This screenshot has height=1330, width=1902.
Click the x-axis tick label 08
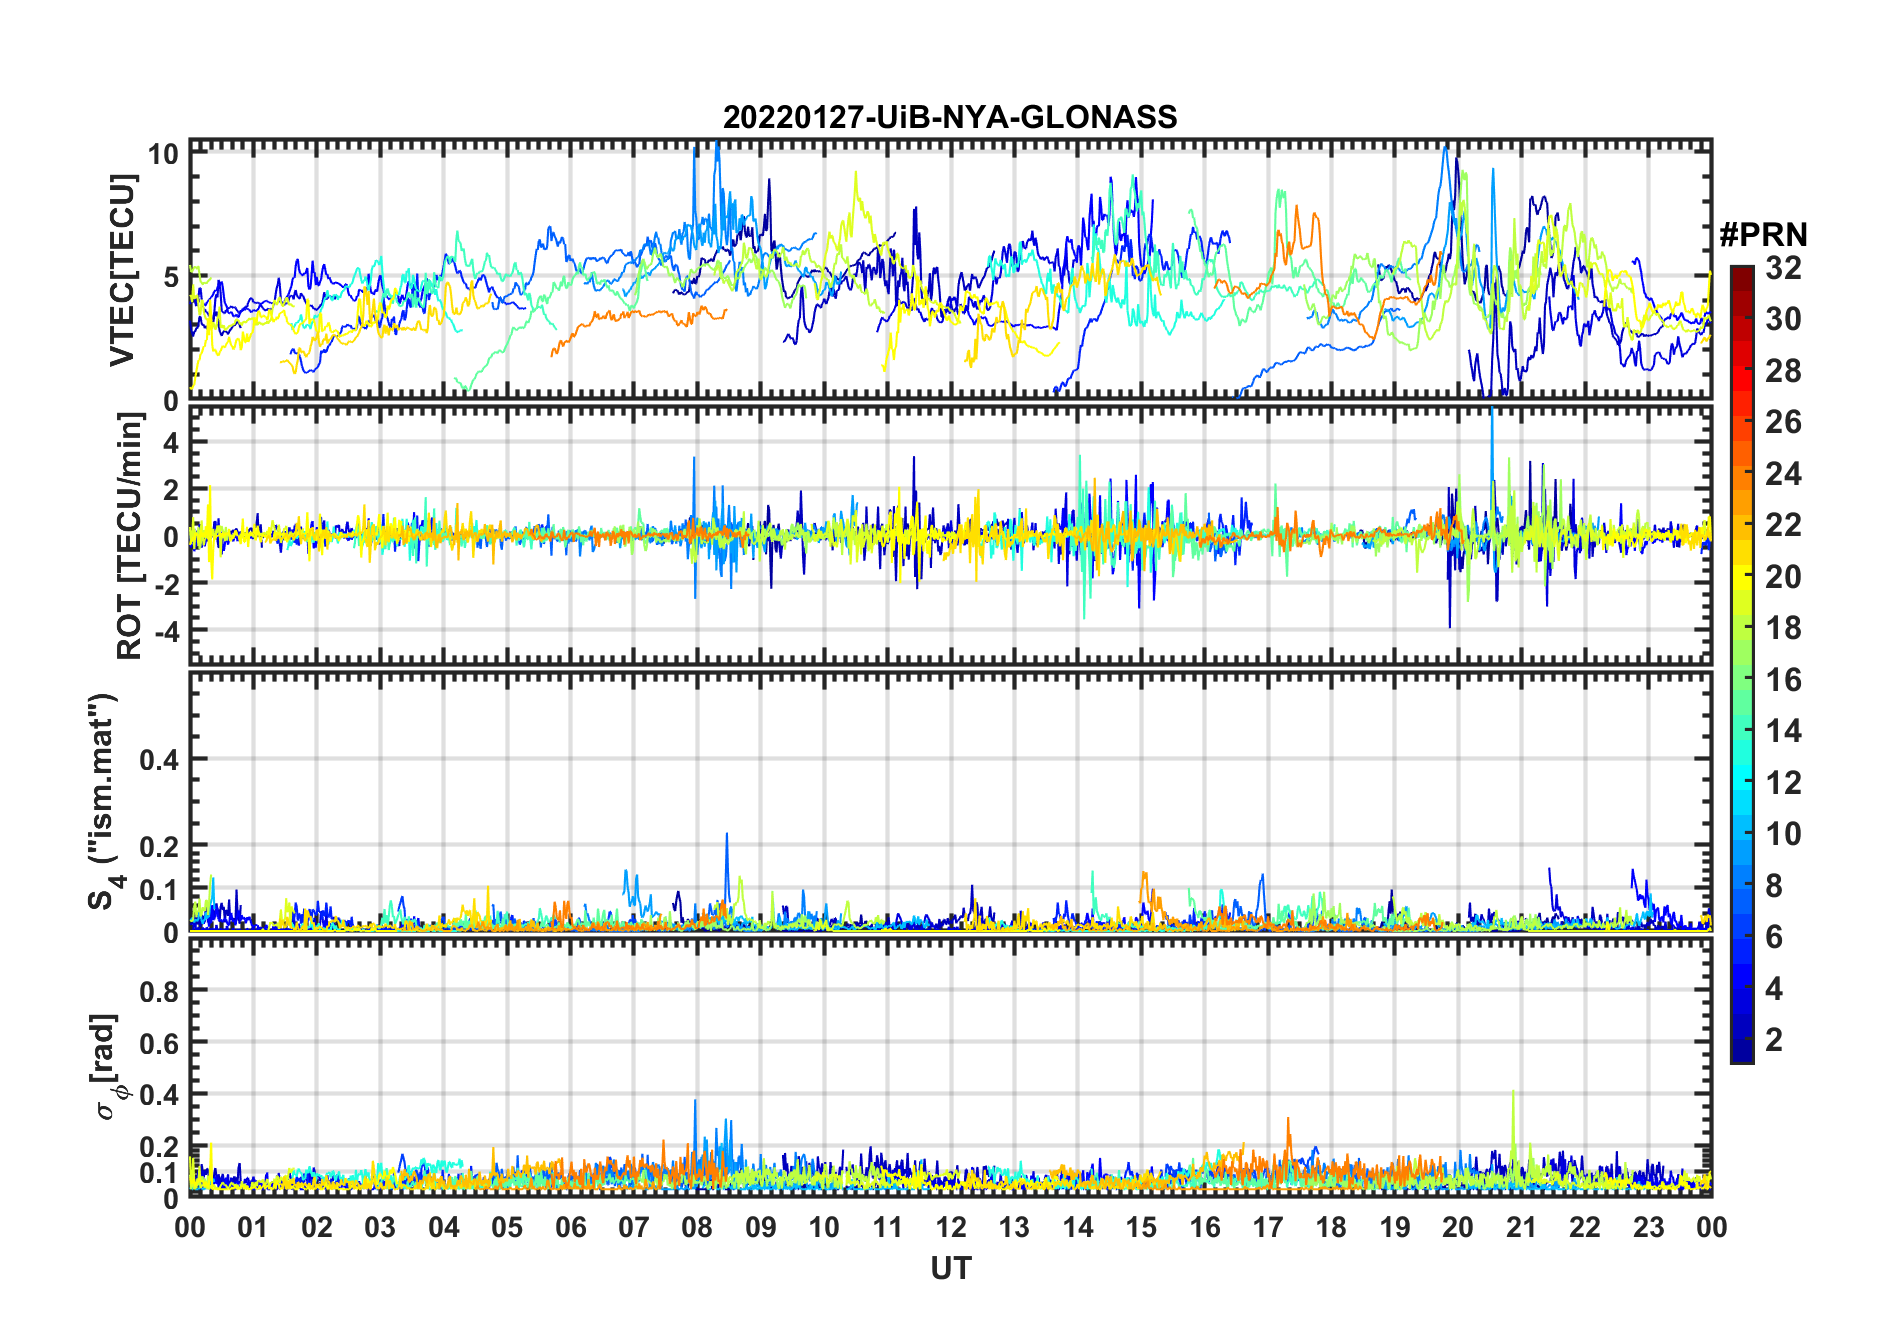[x=697, y=1227]
